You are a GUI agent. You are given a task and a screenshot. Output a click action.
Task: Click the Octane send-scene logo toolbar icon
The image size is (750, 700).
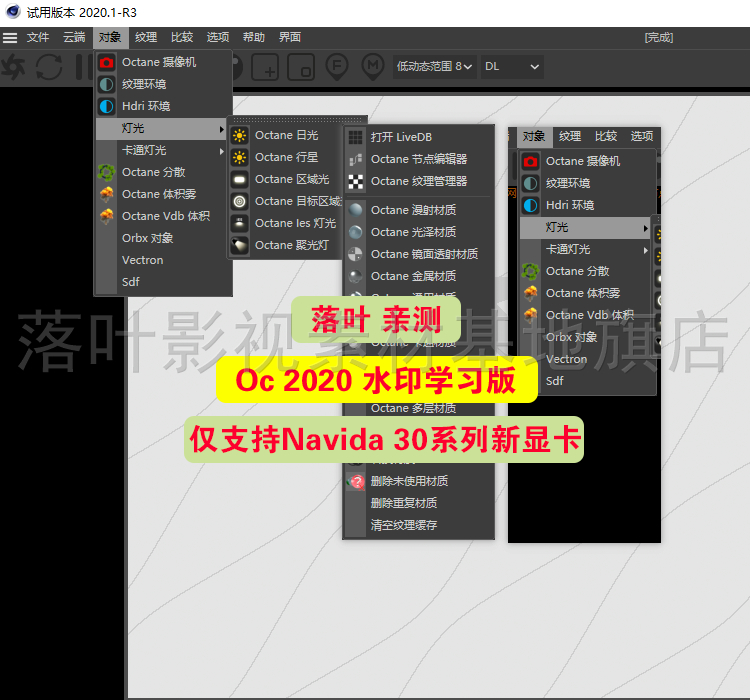(13, 67)
